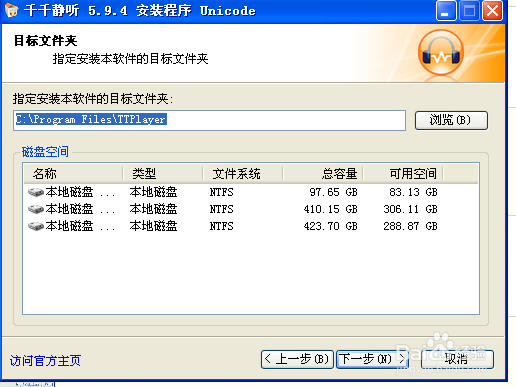This screenshot has width=516, height=387.
Task: Continue with 下一步(N) button
Action: [x=372, y=359]
